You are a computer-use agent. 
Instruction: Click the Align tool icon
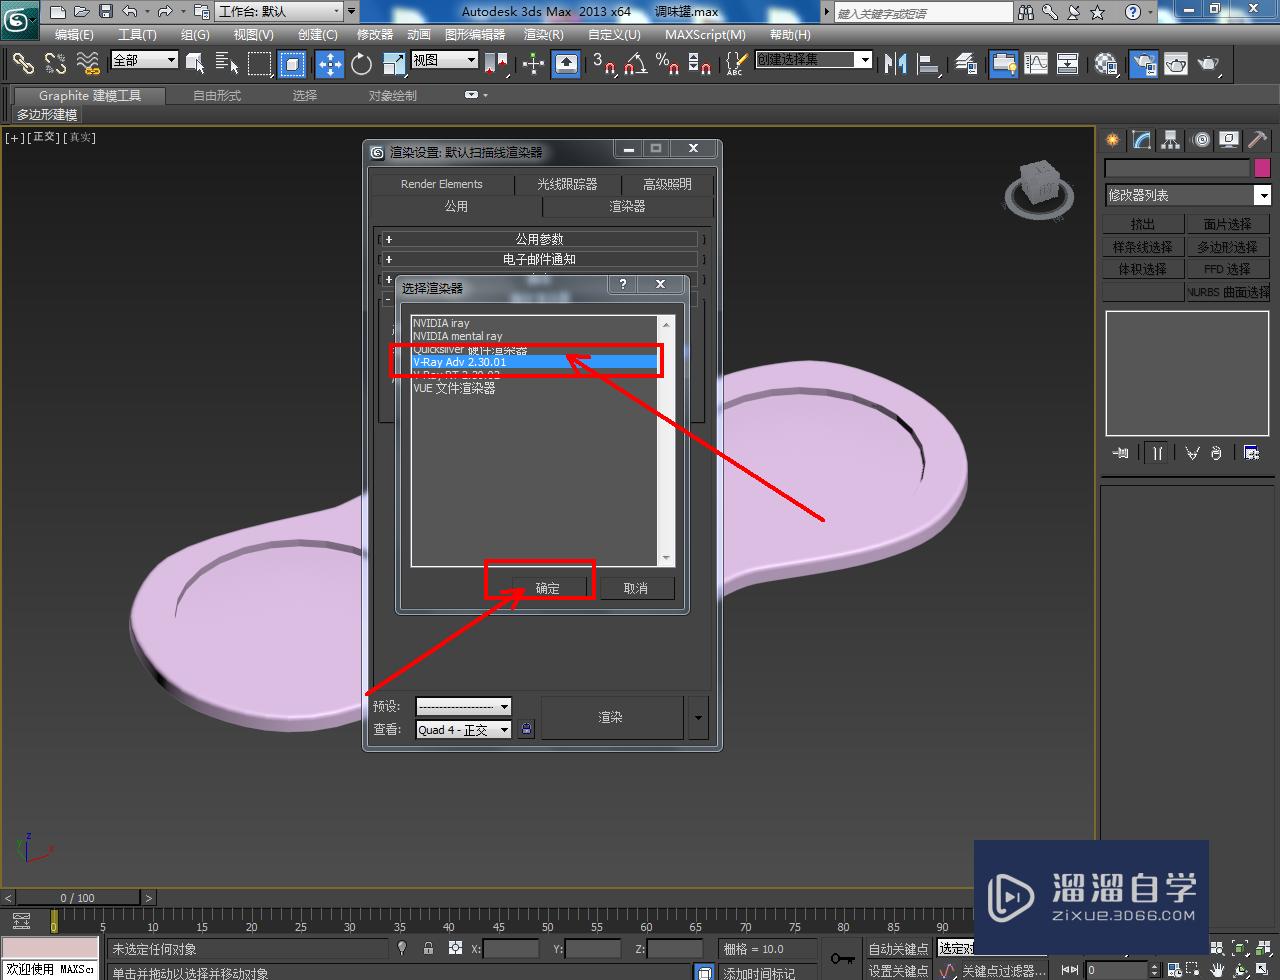click(x=929, y=64)
